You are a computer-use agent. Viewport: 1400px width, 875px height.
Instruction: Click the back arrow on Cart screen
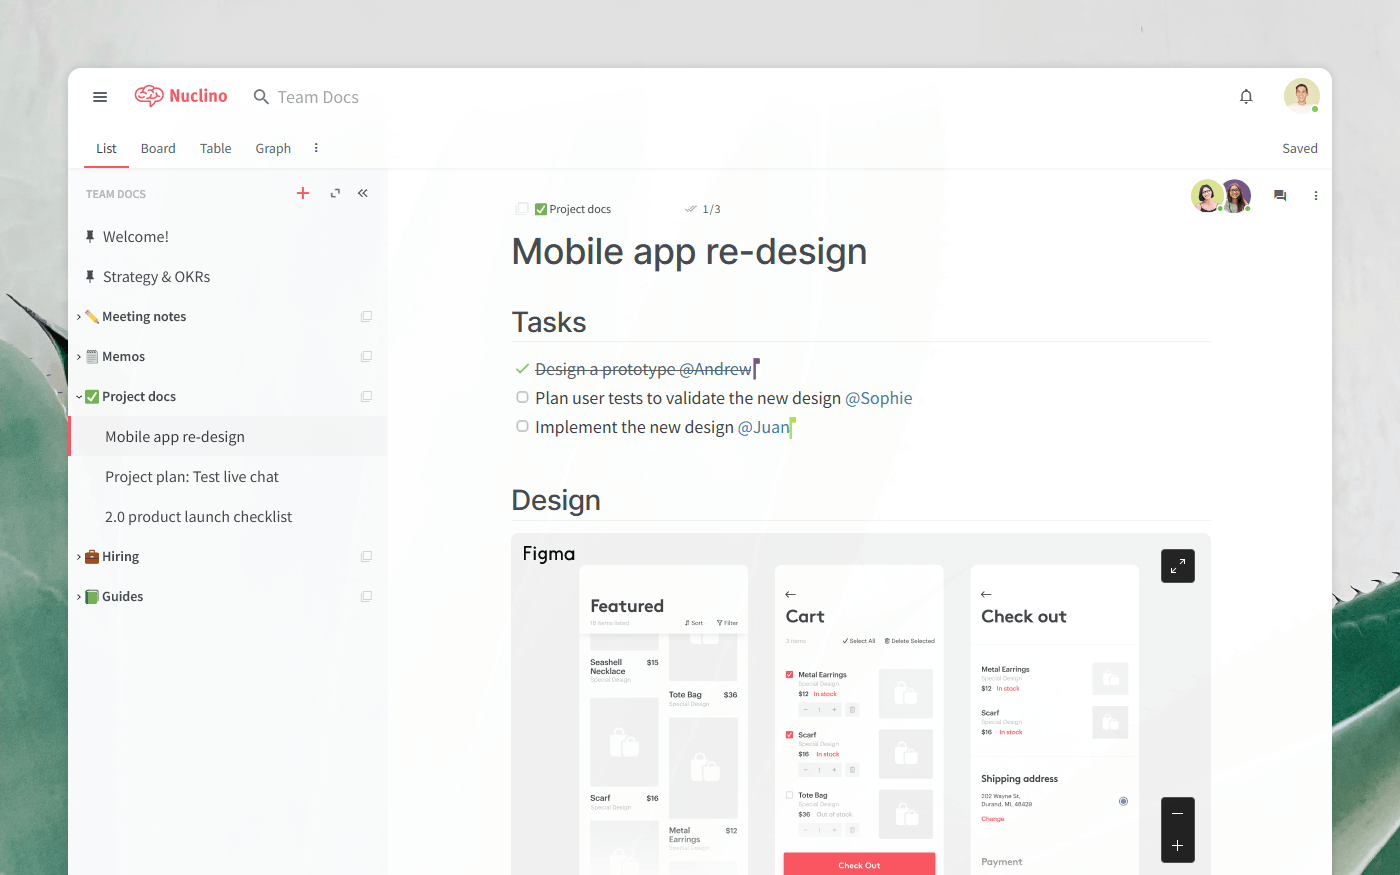pyautogui.click(x=791, y=594)
